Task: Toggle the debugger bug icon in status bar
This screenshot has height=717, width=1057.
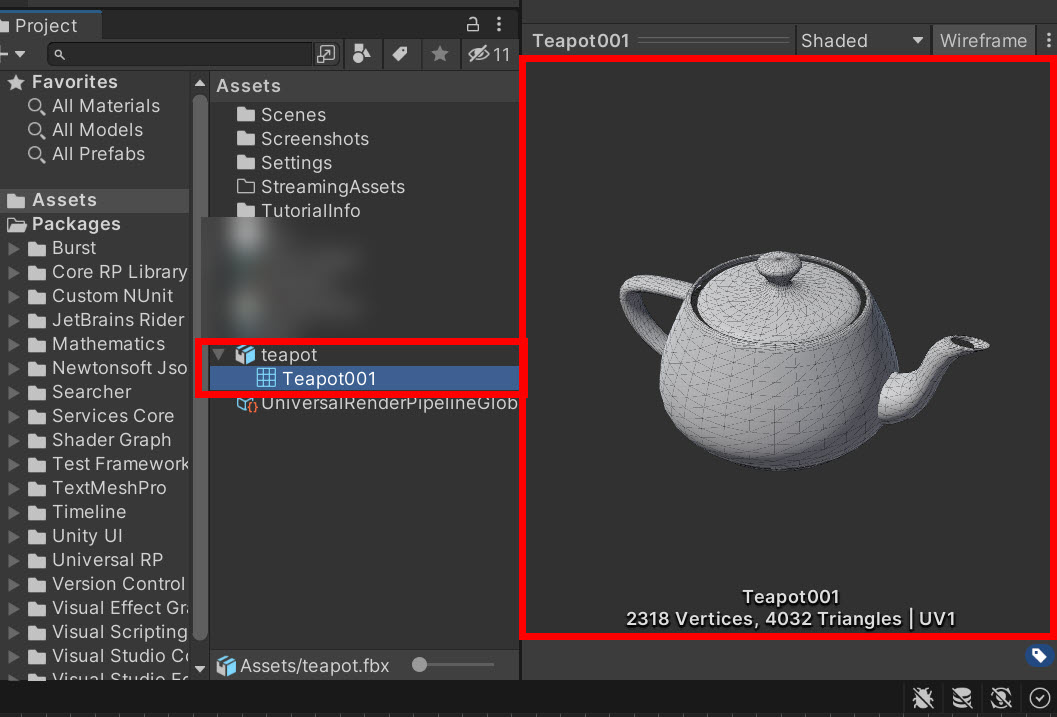Action: click(x=923, y=699)
